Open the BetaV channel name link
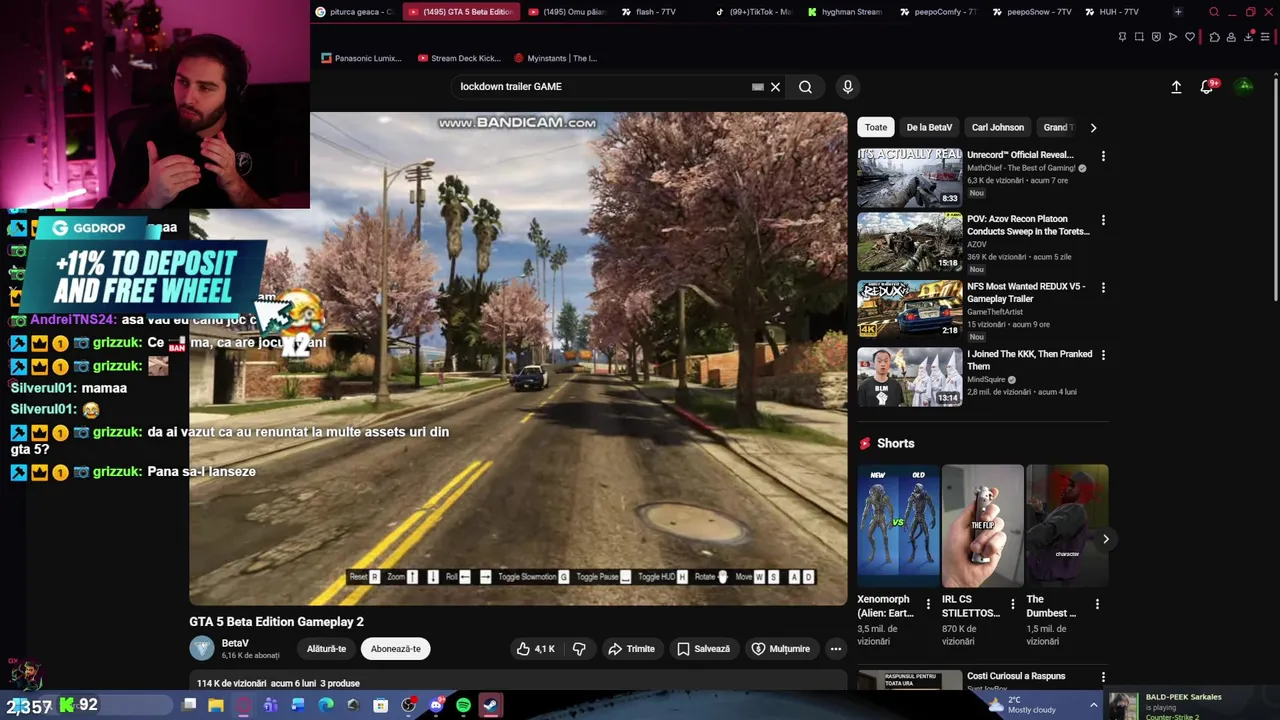 235,643
